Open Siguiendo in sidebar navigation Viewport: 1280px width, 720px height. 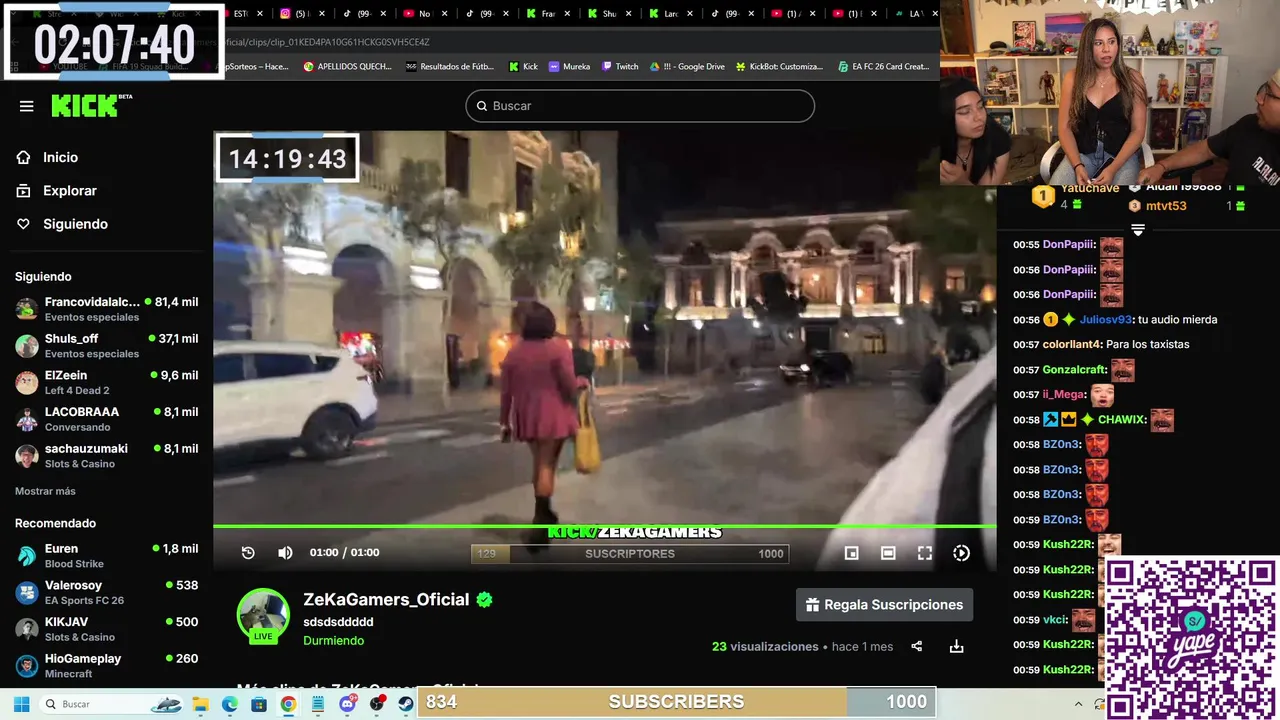pos(75,224)
